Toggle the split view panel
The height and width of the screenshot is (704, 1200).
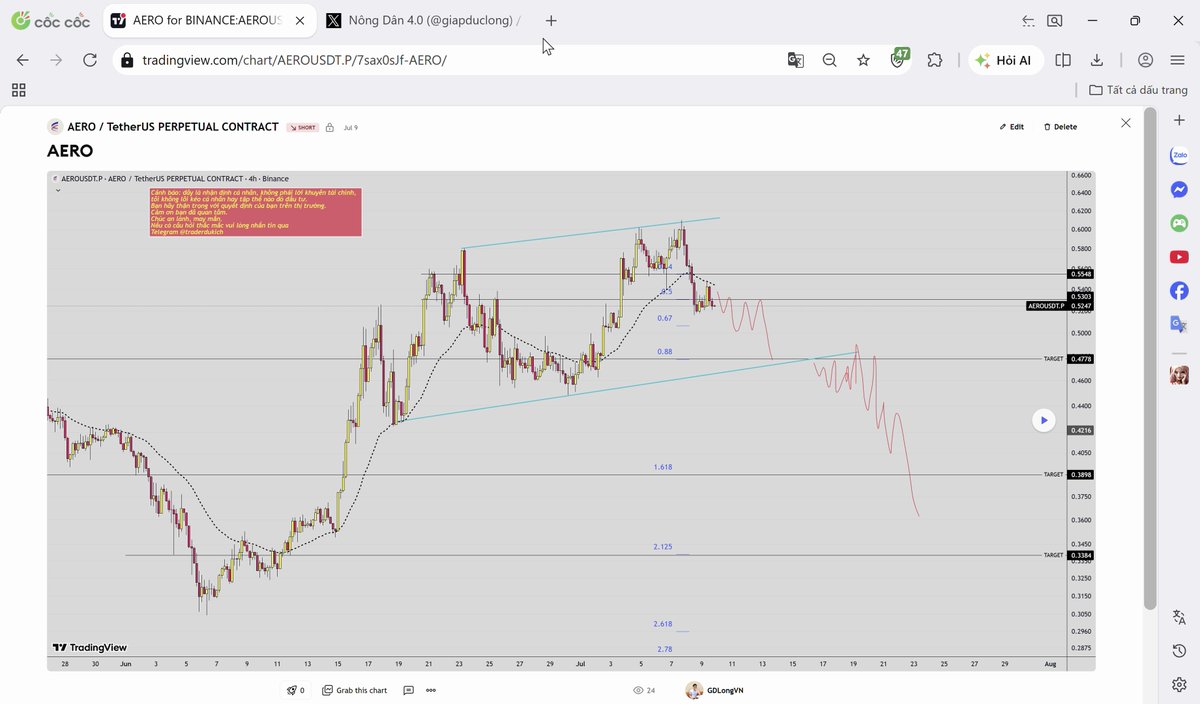click(x=1063, y=60)
